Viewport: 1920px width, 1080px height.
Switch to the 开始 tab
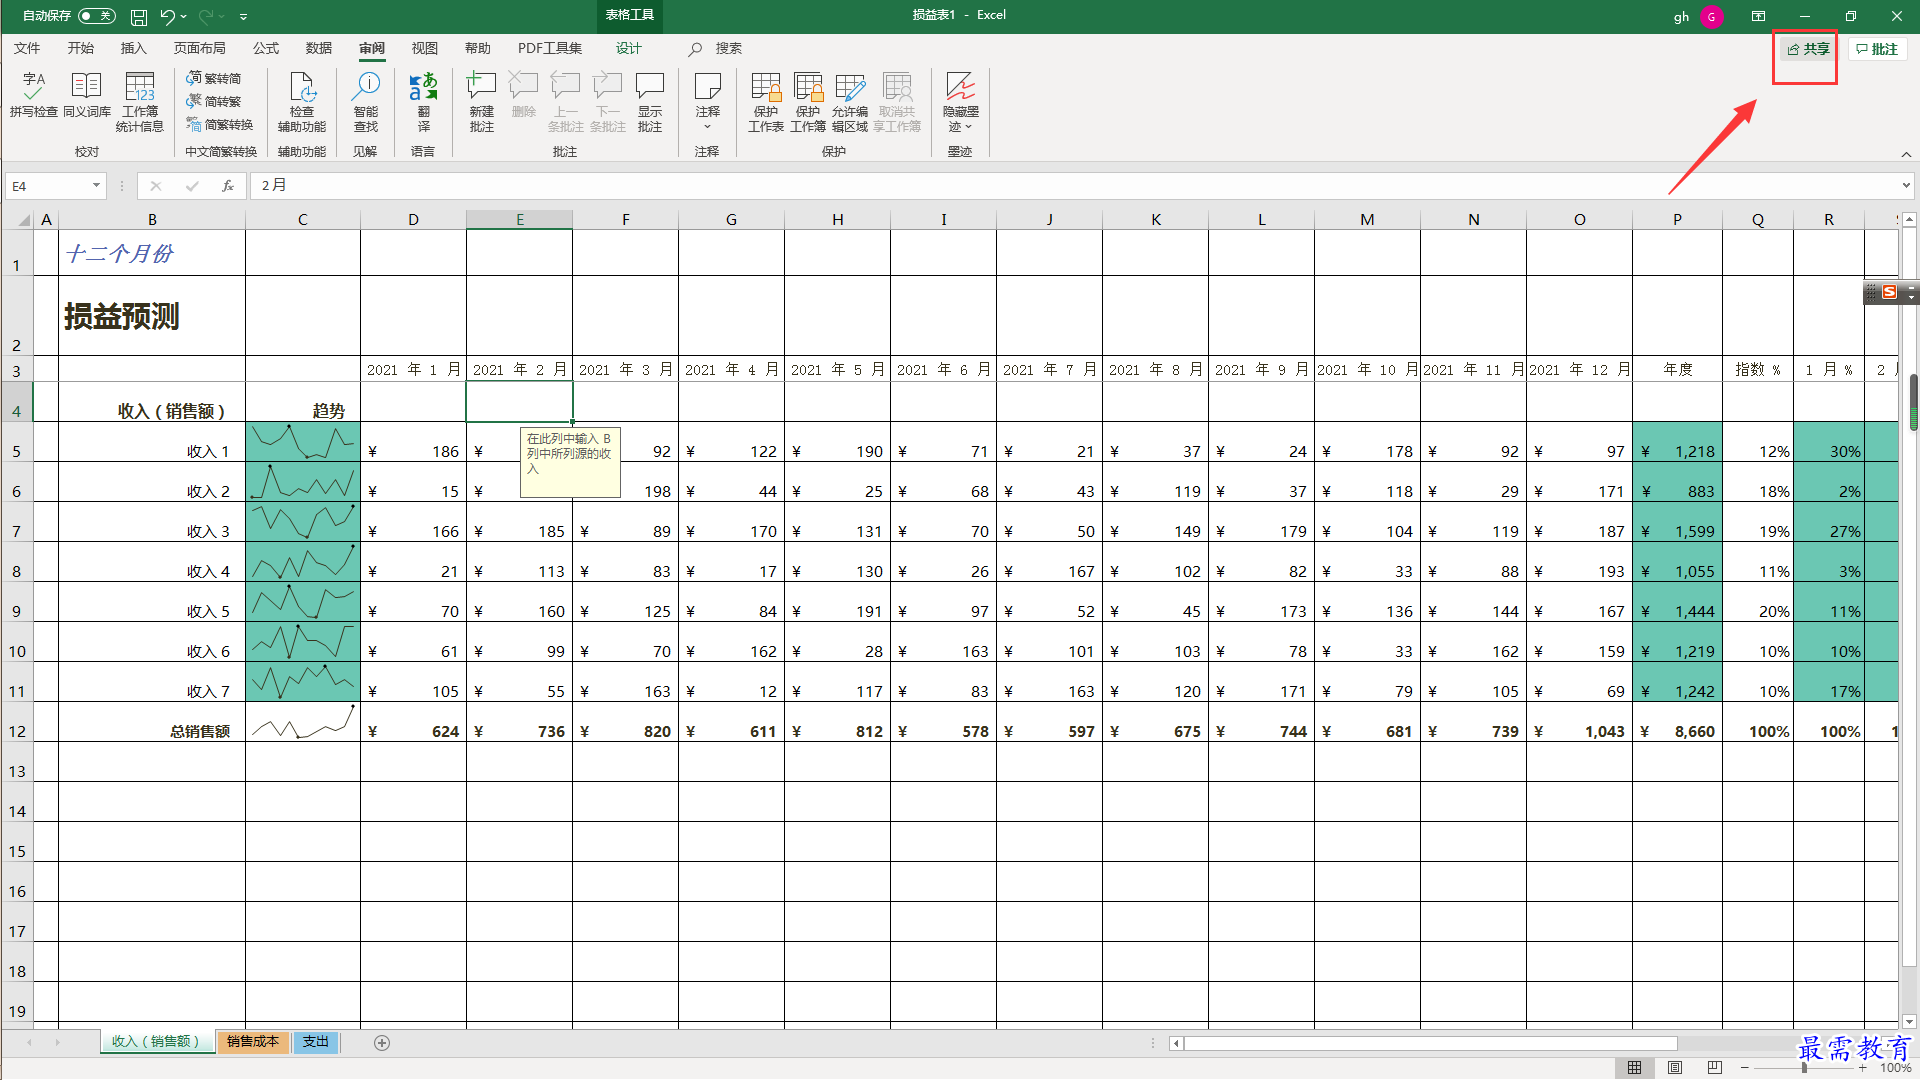tap(80, 48)
